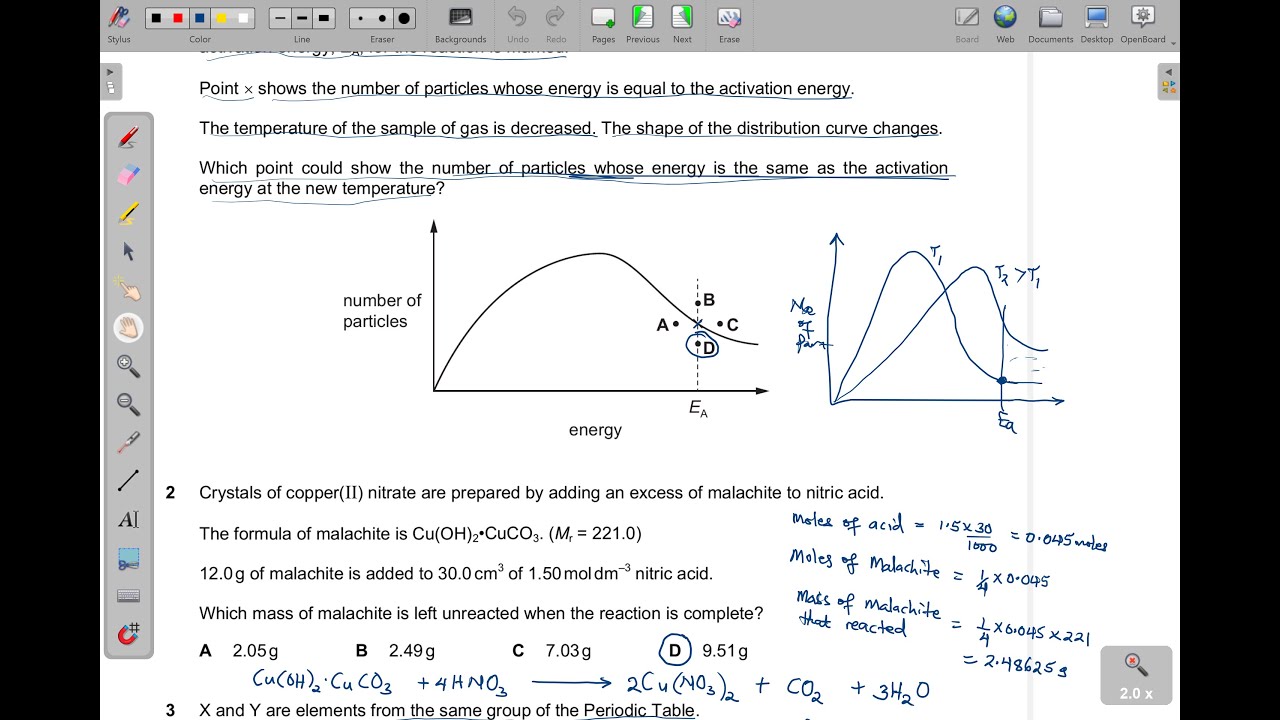
Task: Open the Documents view
Action: (x=1050, y=24)
